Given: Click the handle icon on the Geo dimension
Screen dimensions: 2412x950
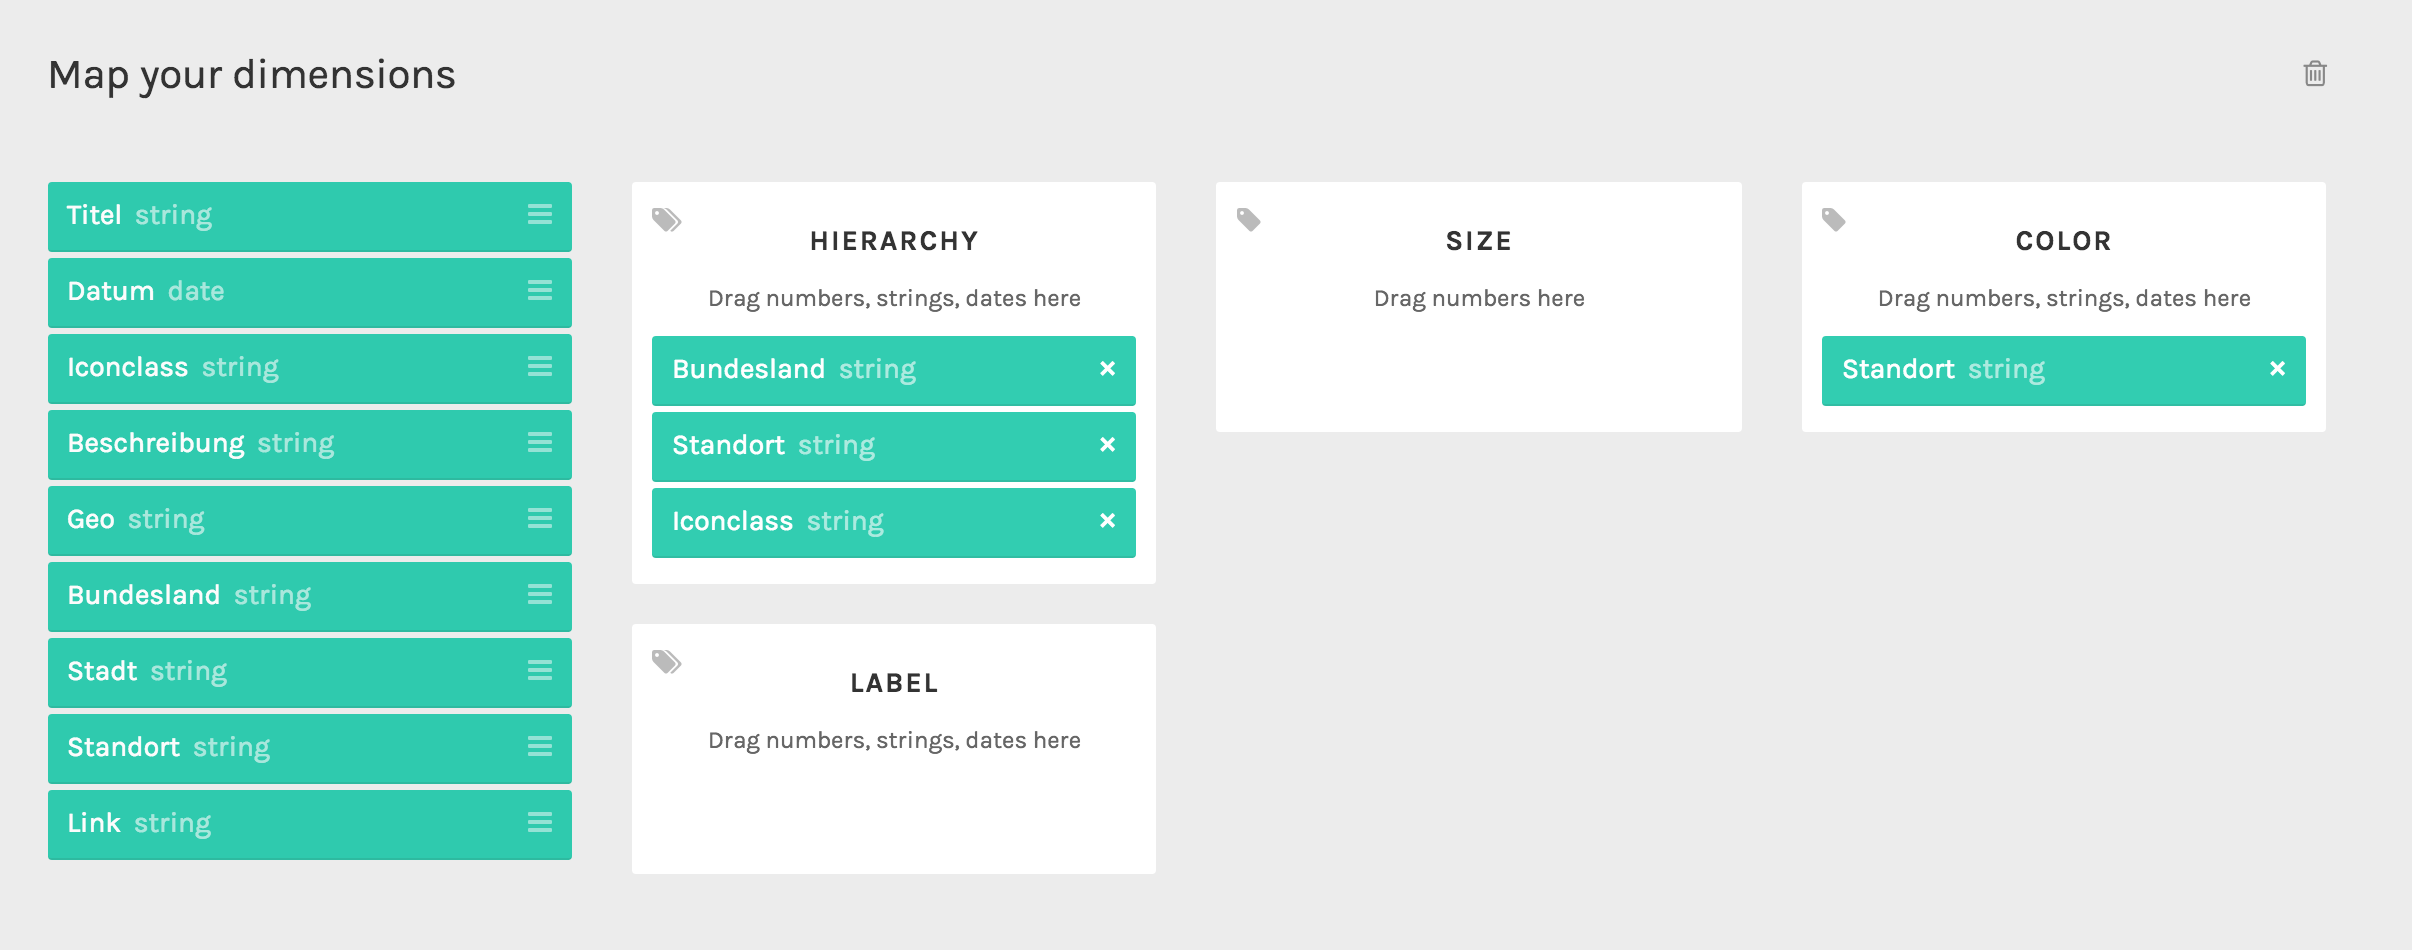Looking at the screenshot, I should (540, 518).
